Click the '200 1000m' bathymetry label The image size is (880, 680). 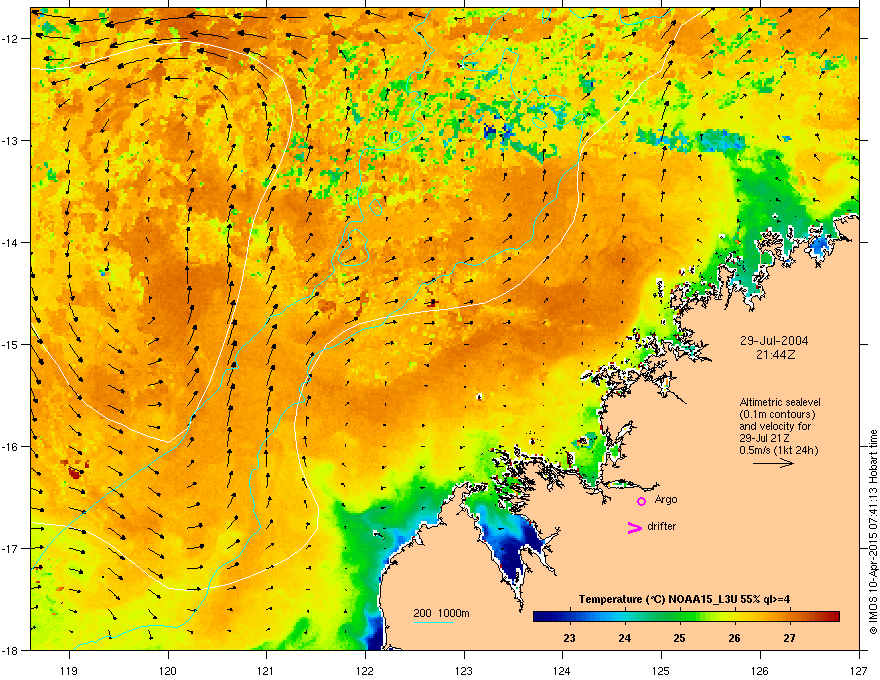click(441, 613)
